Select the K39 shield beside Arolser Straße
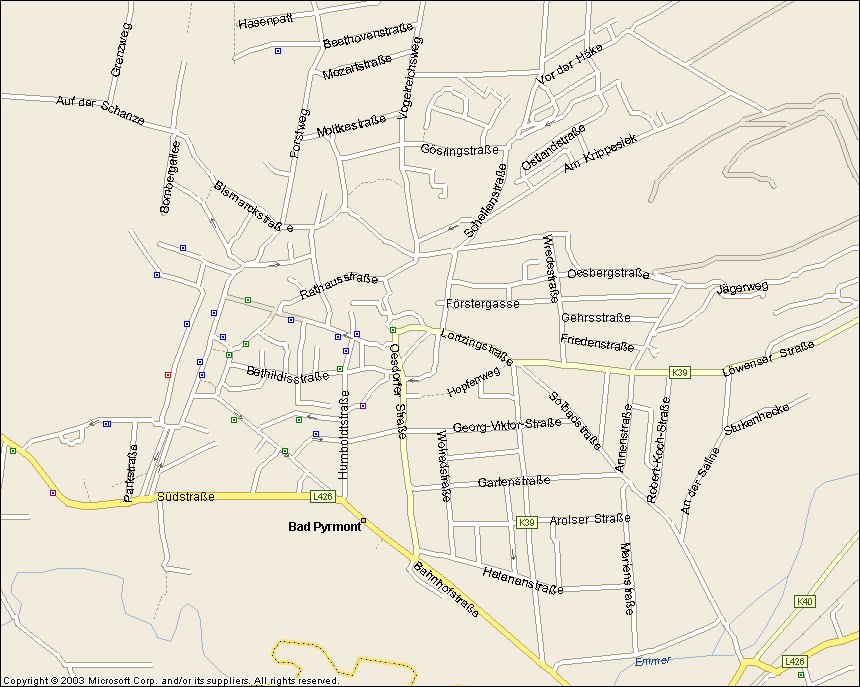The image size is (860, 687). (x=527, y=522)
